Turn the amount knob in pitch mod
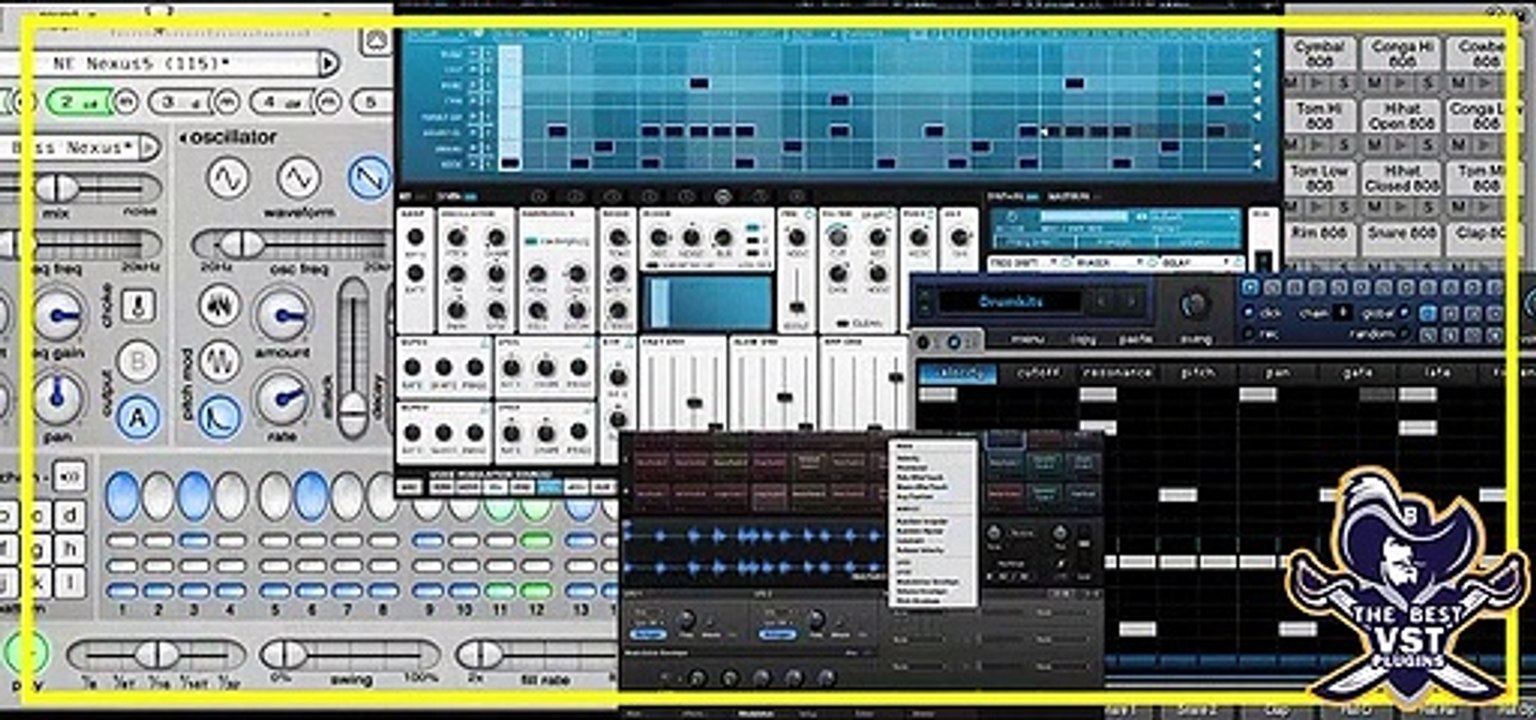Screen dimensions: 1536x720 point(283,315)
